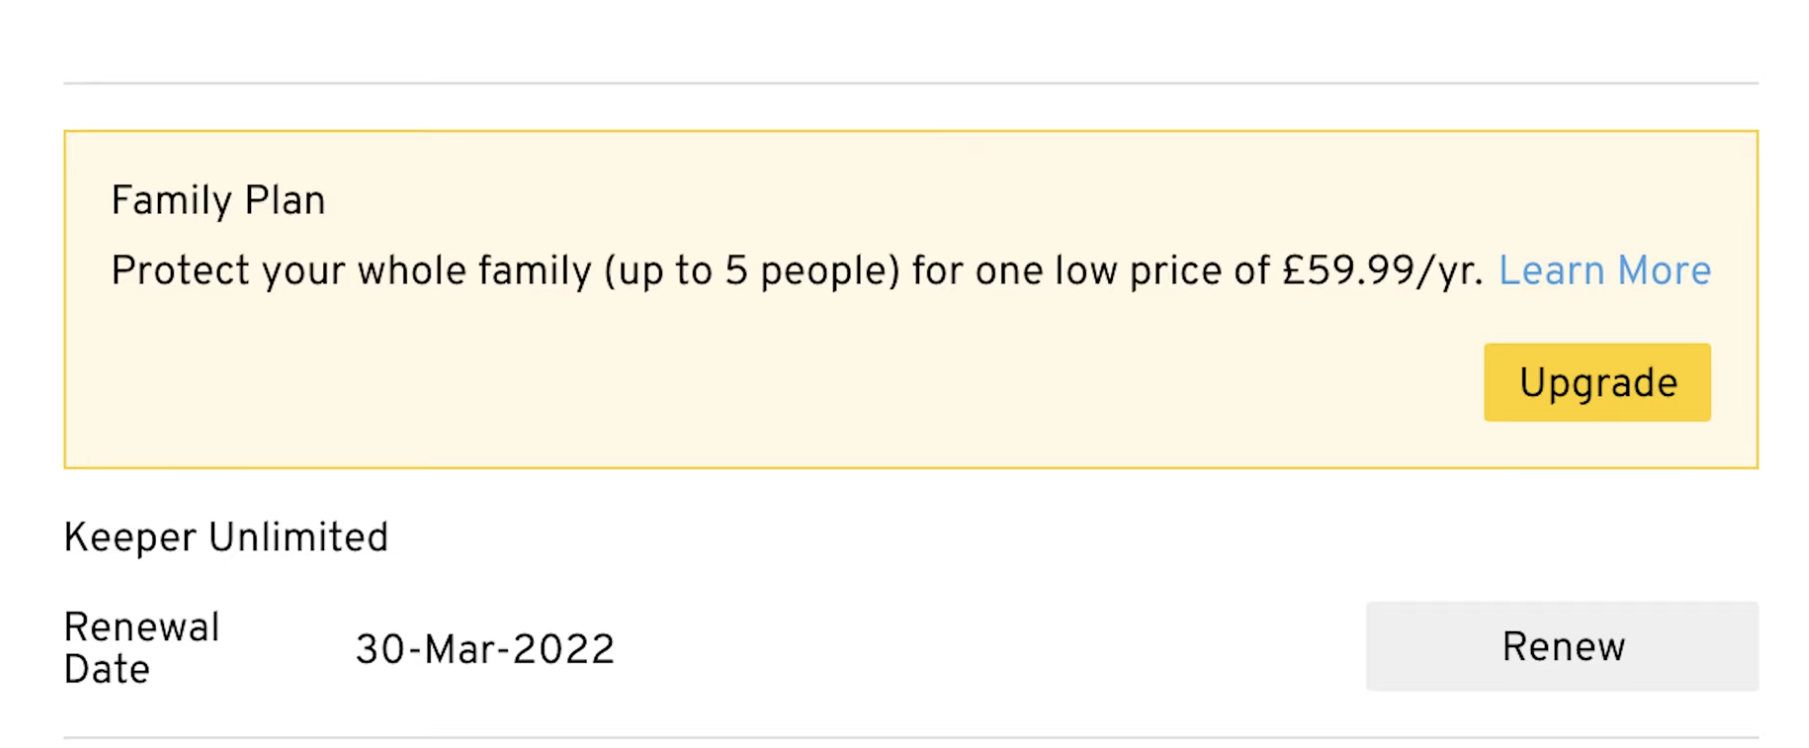Image resolution: width=1809 pixels, height=748 pixels.
Task: Click the word "Renewal" in the label
Action: [x=141, y=628]
